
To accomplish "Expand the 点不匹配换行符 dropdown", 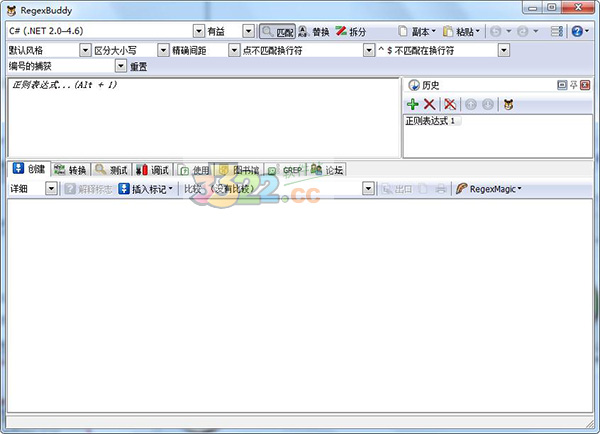I will point(368,50).
